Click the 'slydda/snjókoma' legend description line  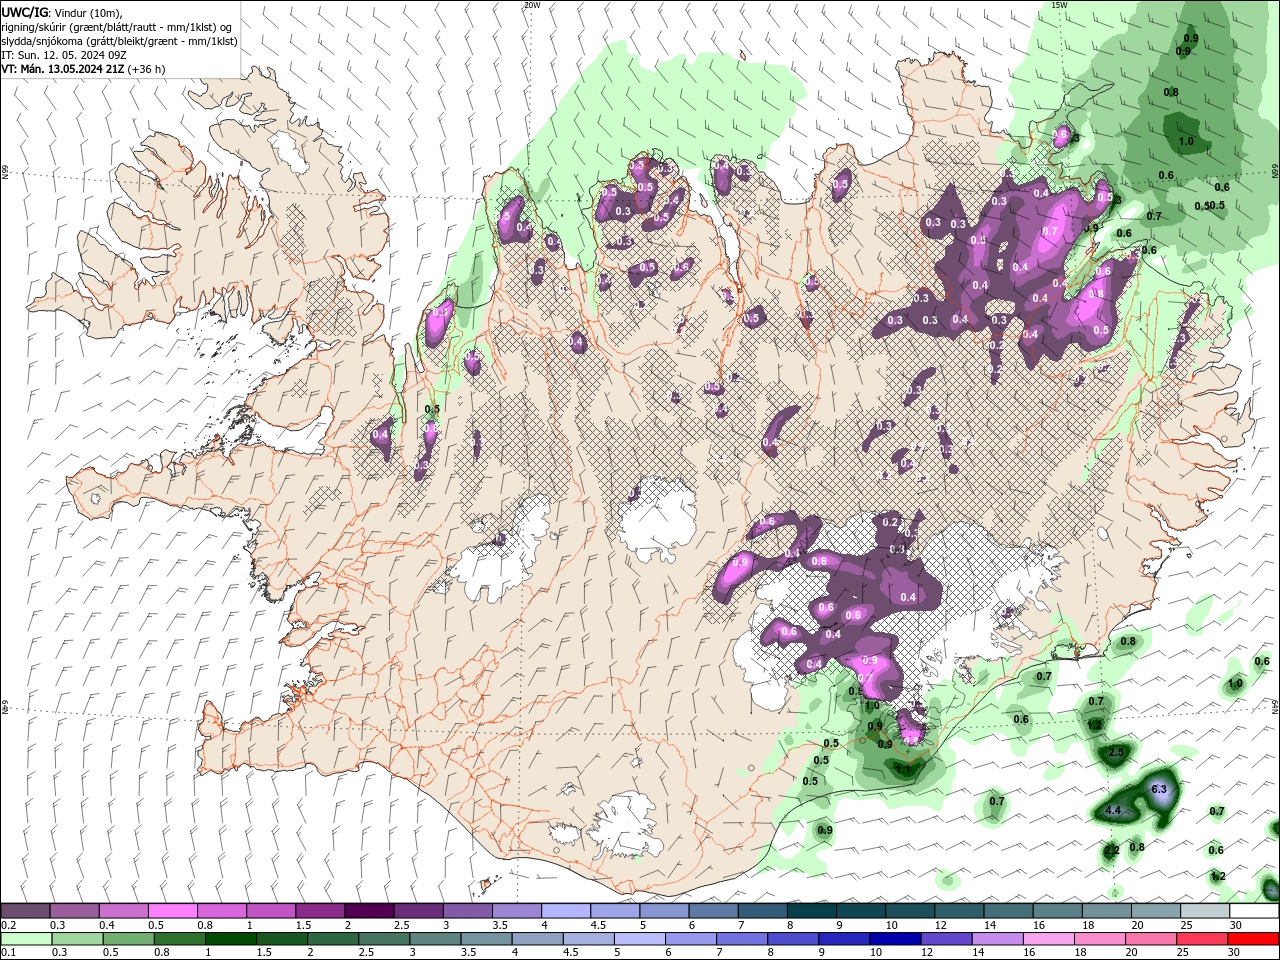(x=119, y=41)
